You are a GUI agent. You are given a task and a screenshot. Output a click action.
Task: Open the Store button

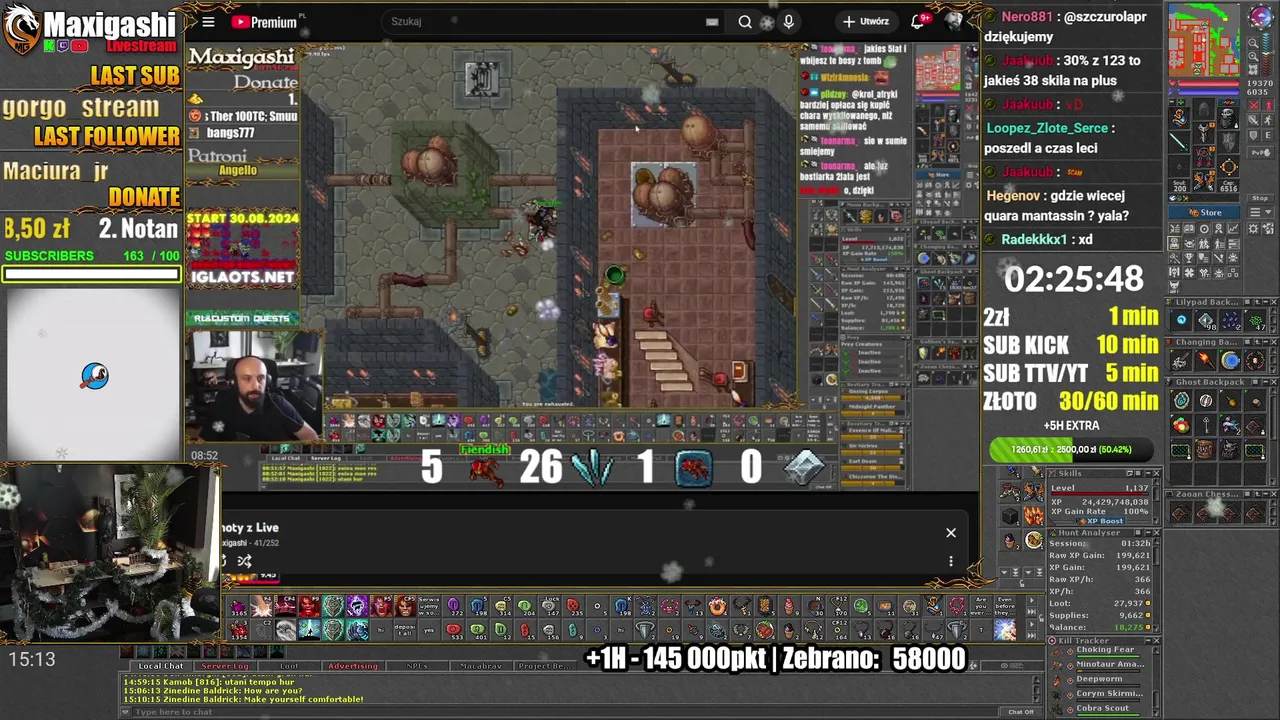coord(1204,212)
